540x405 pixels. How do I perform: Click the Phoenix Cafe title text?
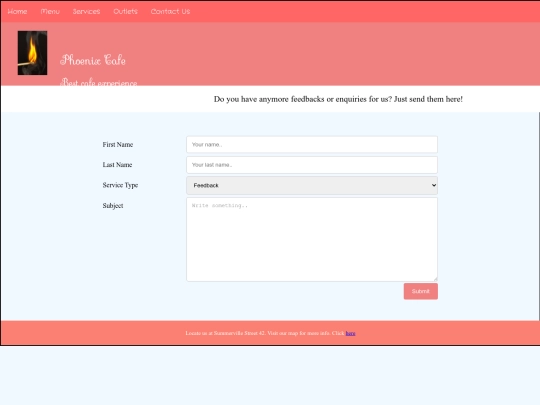[93, 60]
